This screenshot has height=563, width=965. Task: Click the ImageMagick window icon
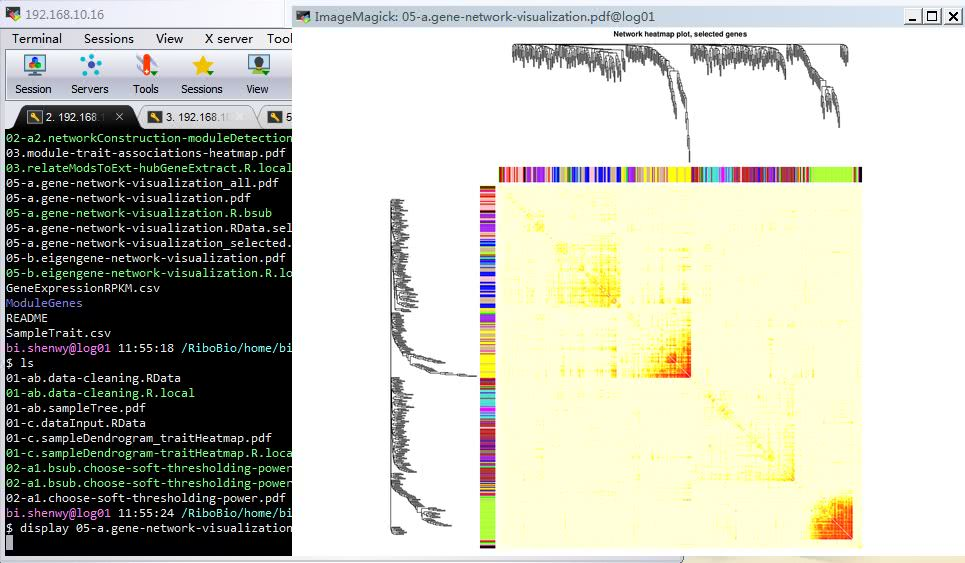(x=303, y=16)
